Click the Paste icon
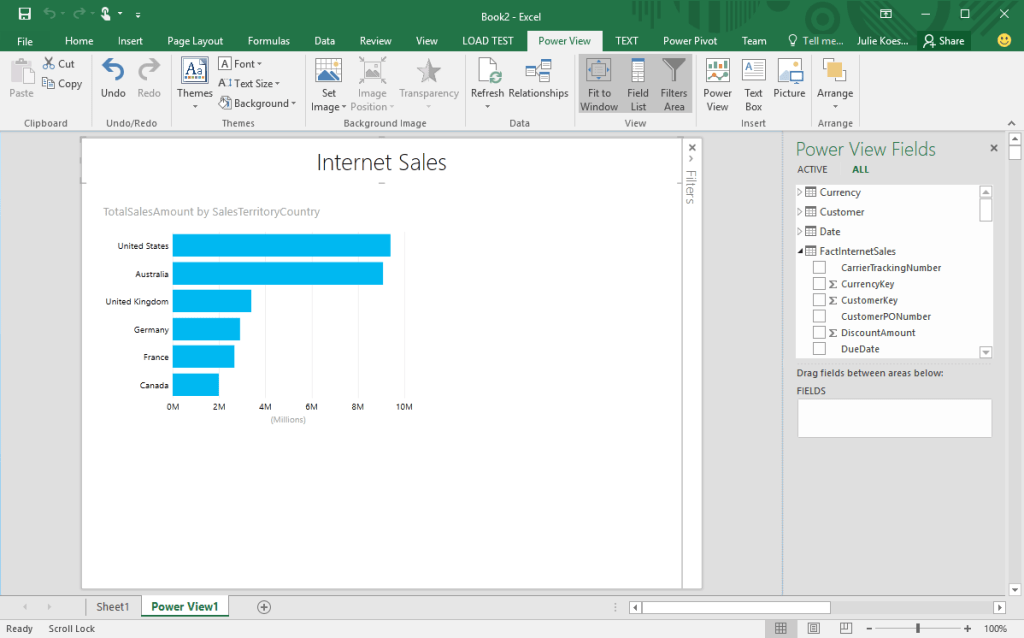 (x=22, y=72)
